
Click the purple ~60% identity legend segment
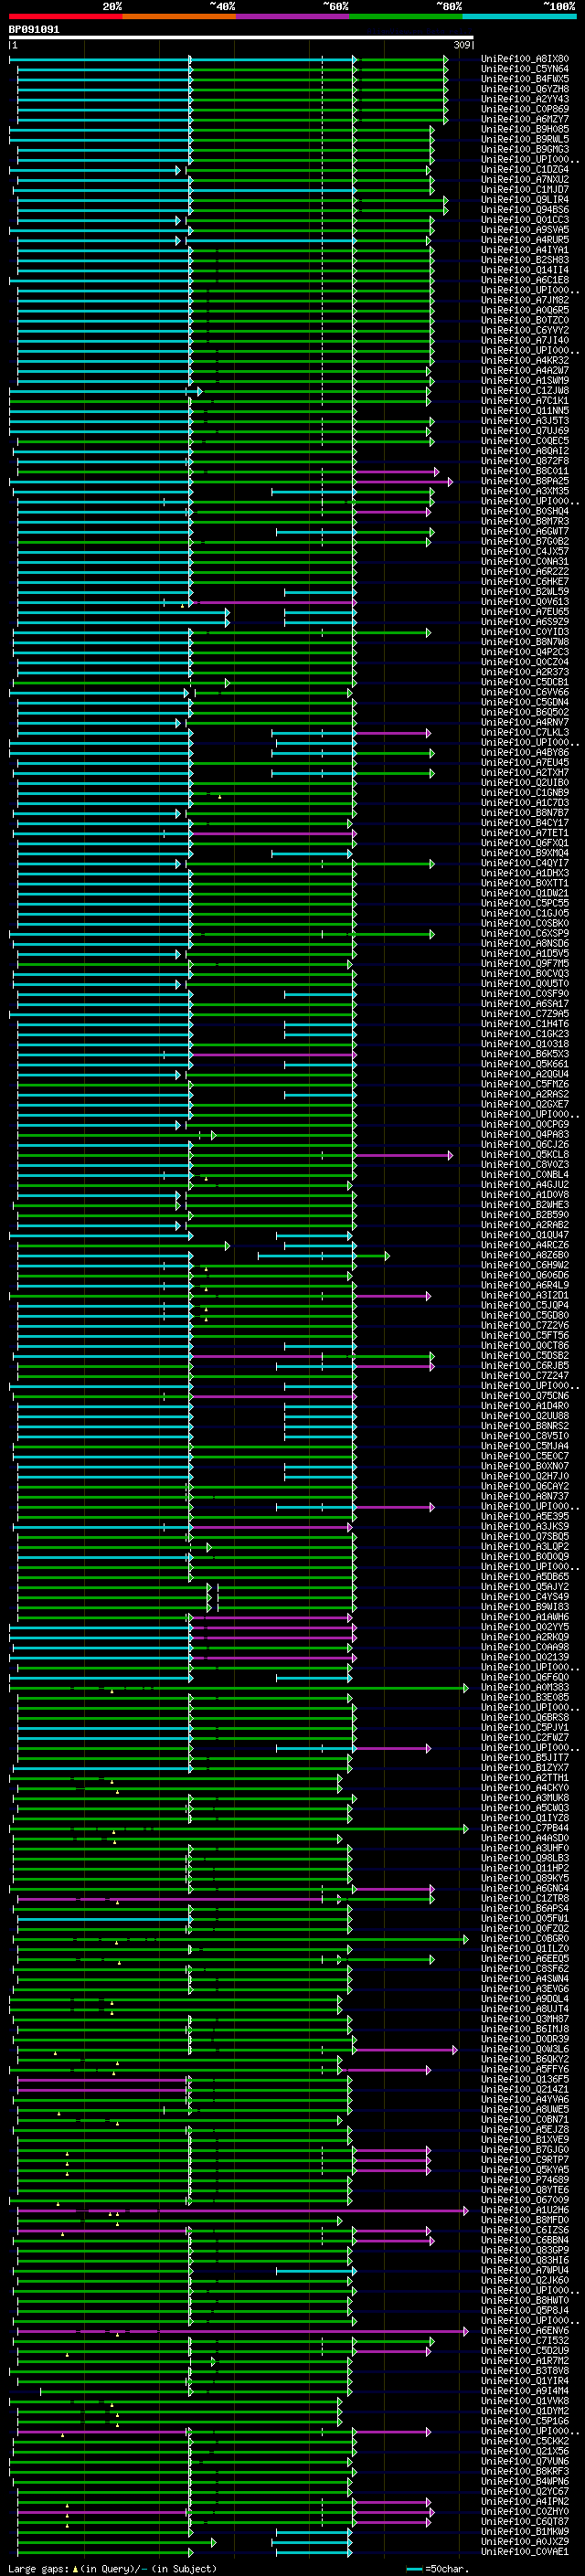pyautogui.click(x=293, y=16)
